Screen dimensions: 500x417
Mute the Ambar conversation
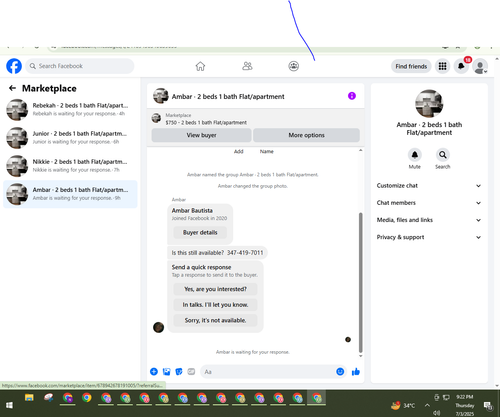pyautogui.click(x=415, y=155)
